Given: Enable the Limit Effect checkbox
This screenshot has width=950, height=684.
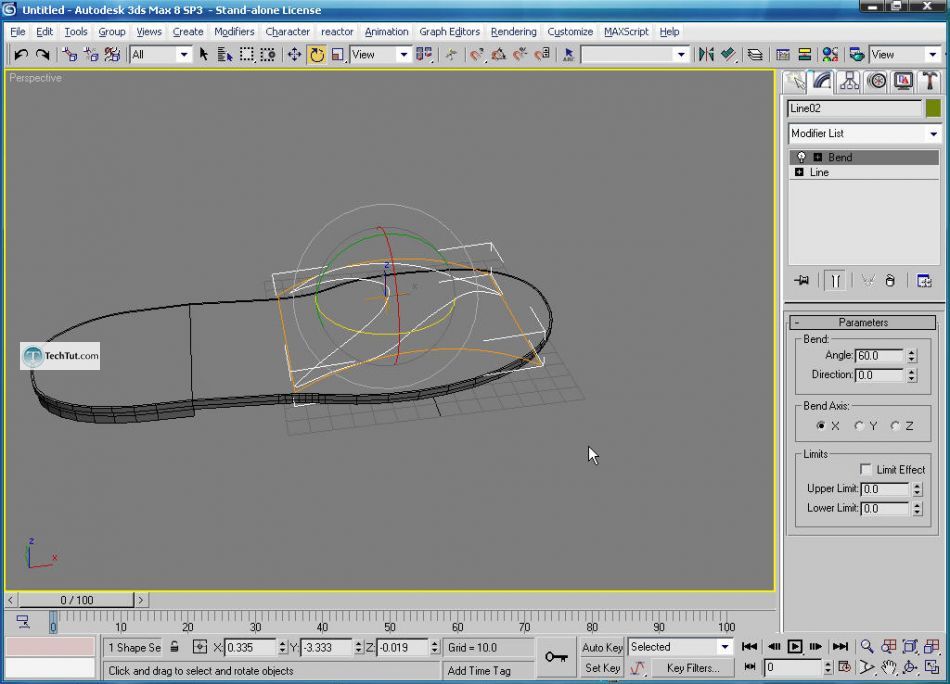Looking at the screenshot, I should (866, 469).
